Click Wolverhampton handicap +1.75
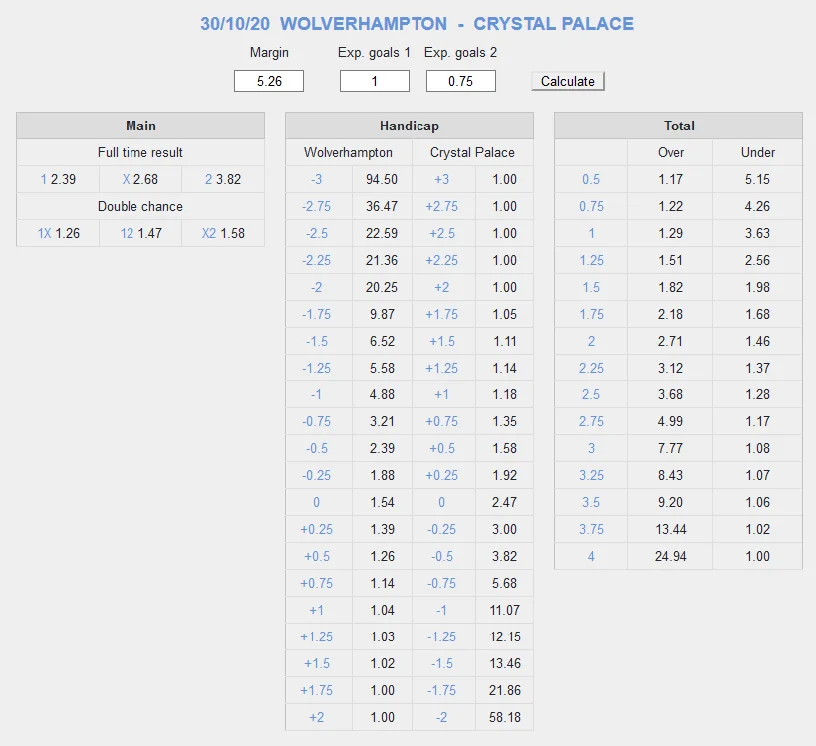816x746 pixels. [x=319, y=691]
